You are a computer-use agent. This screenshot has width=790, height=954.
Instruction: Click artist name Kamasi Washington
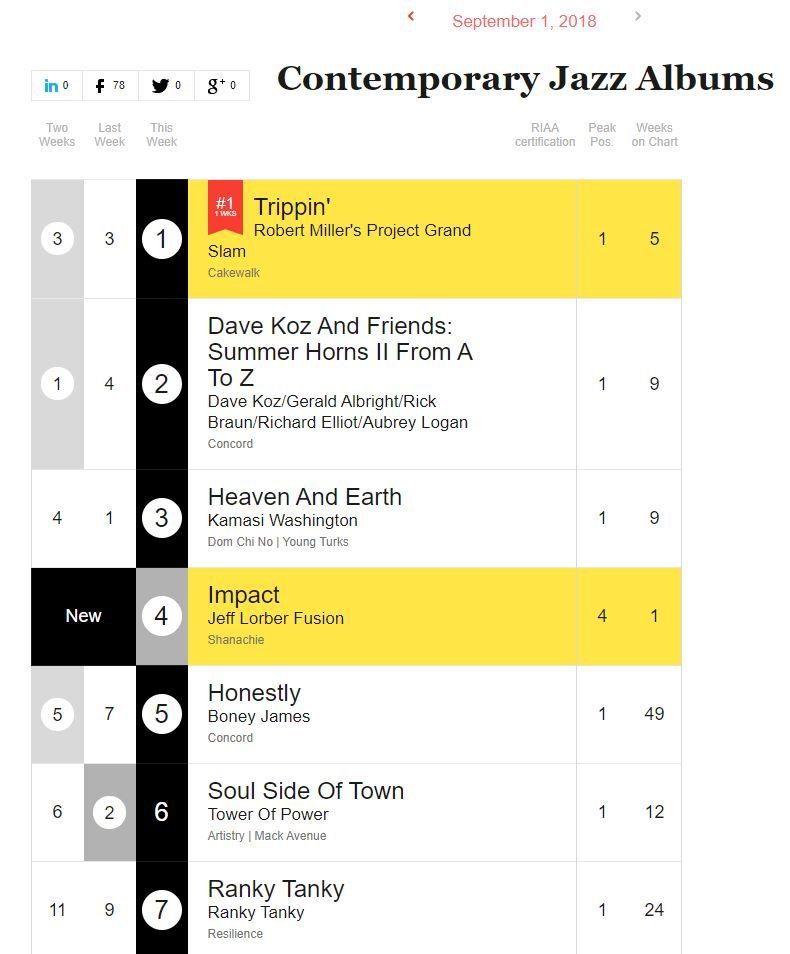point(282,520)
